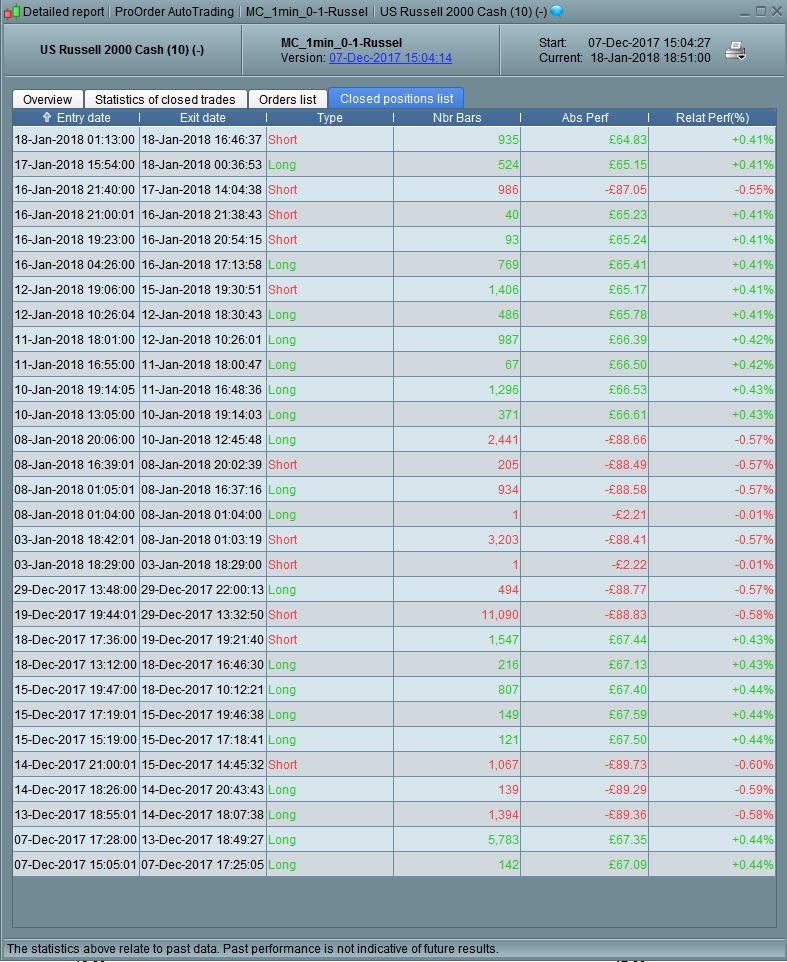Select exit date 18-Jan-2018 00:36:53

201,165
